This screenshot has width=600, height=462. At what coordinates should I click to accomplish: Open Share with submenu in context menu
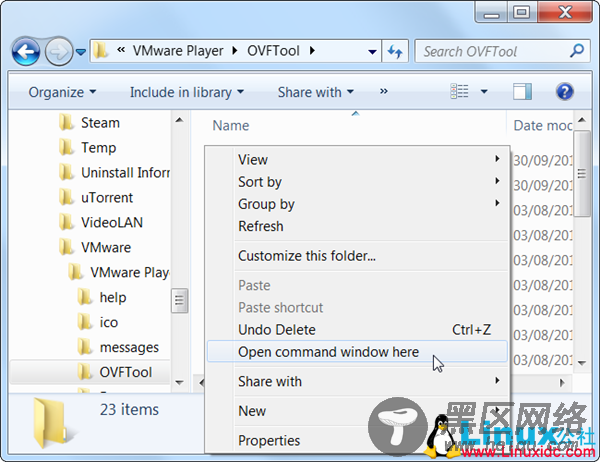pos(358,381)
